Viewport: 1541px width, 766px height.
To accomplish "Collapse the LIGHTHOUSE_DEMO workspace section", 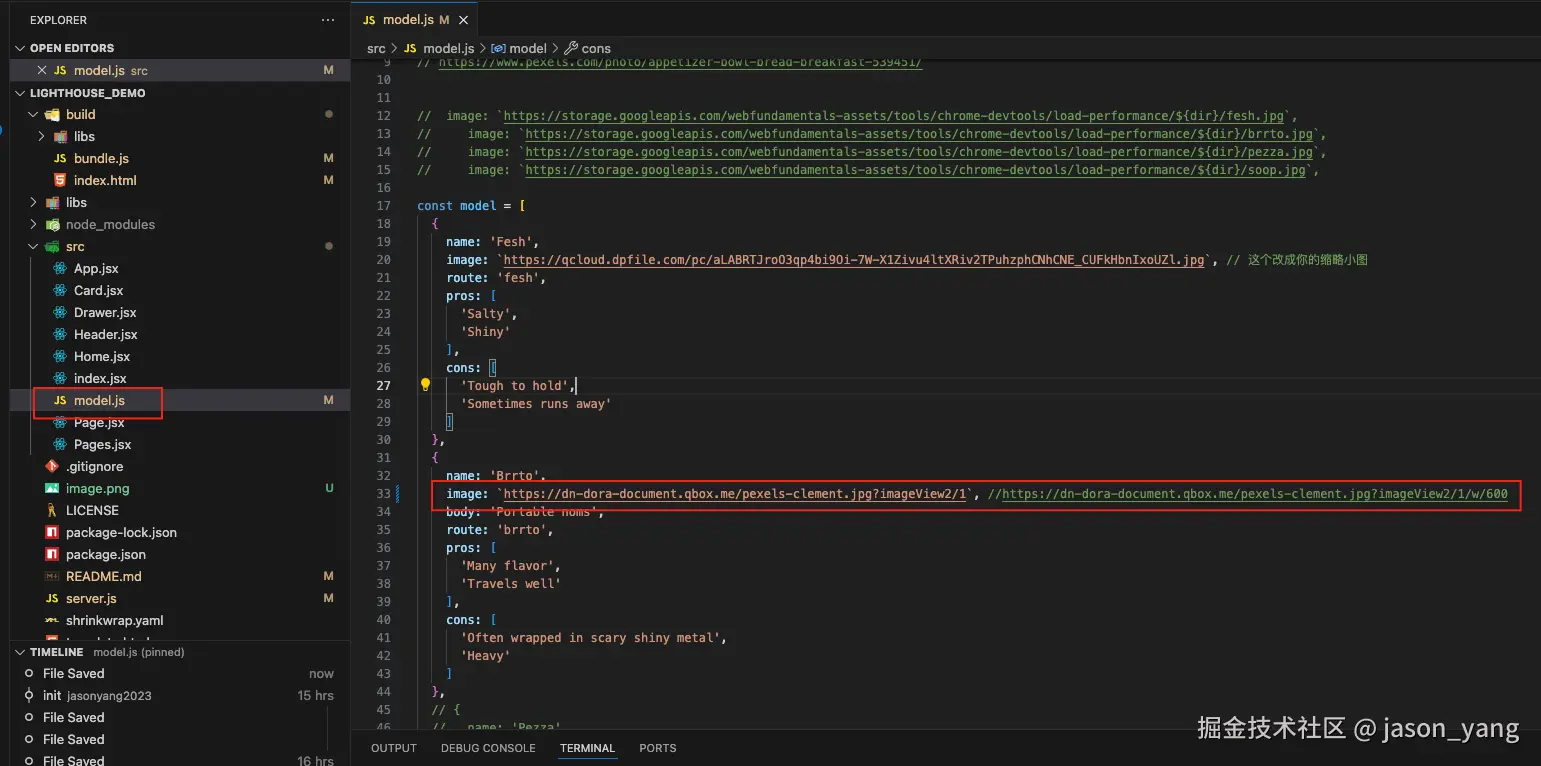I will point(20,92).
